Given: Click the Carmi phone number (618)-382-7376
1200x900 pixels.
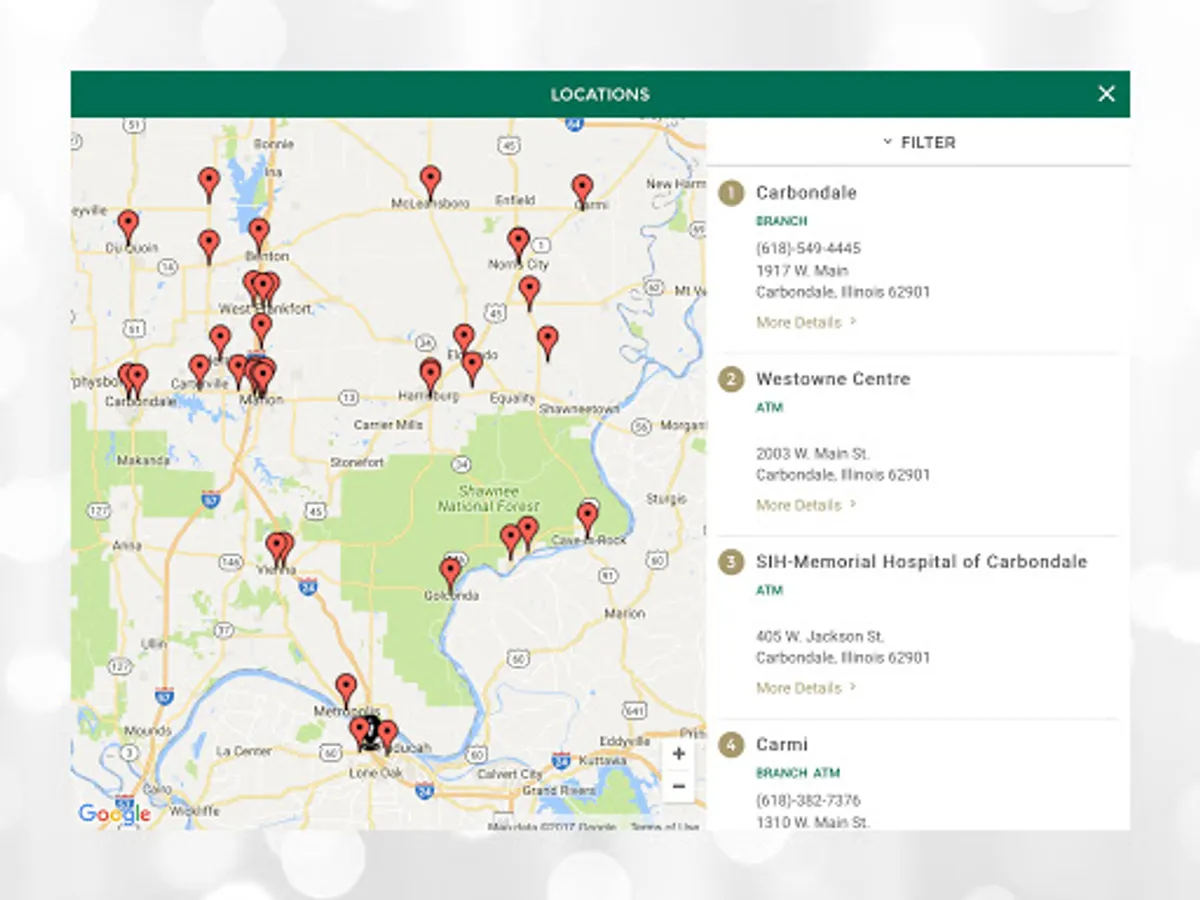Looking at the screenshot, I should click(x=808, y=801).
